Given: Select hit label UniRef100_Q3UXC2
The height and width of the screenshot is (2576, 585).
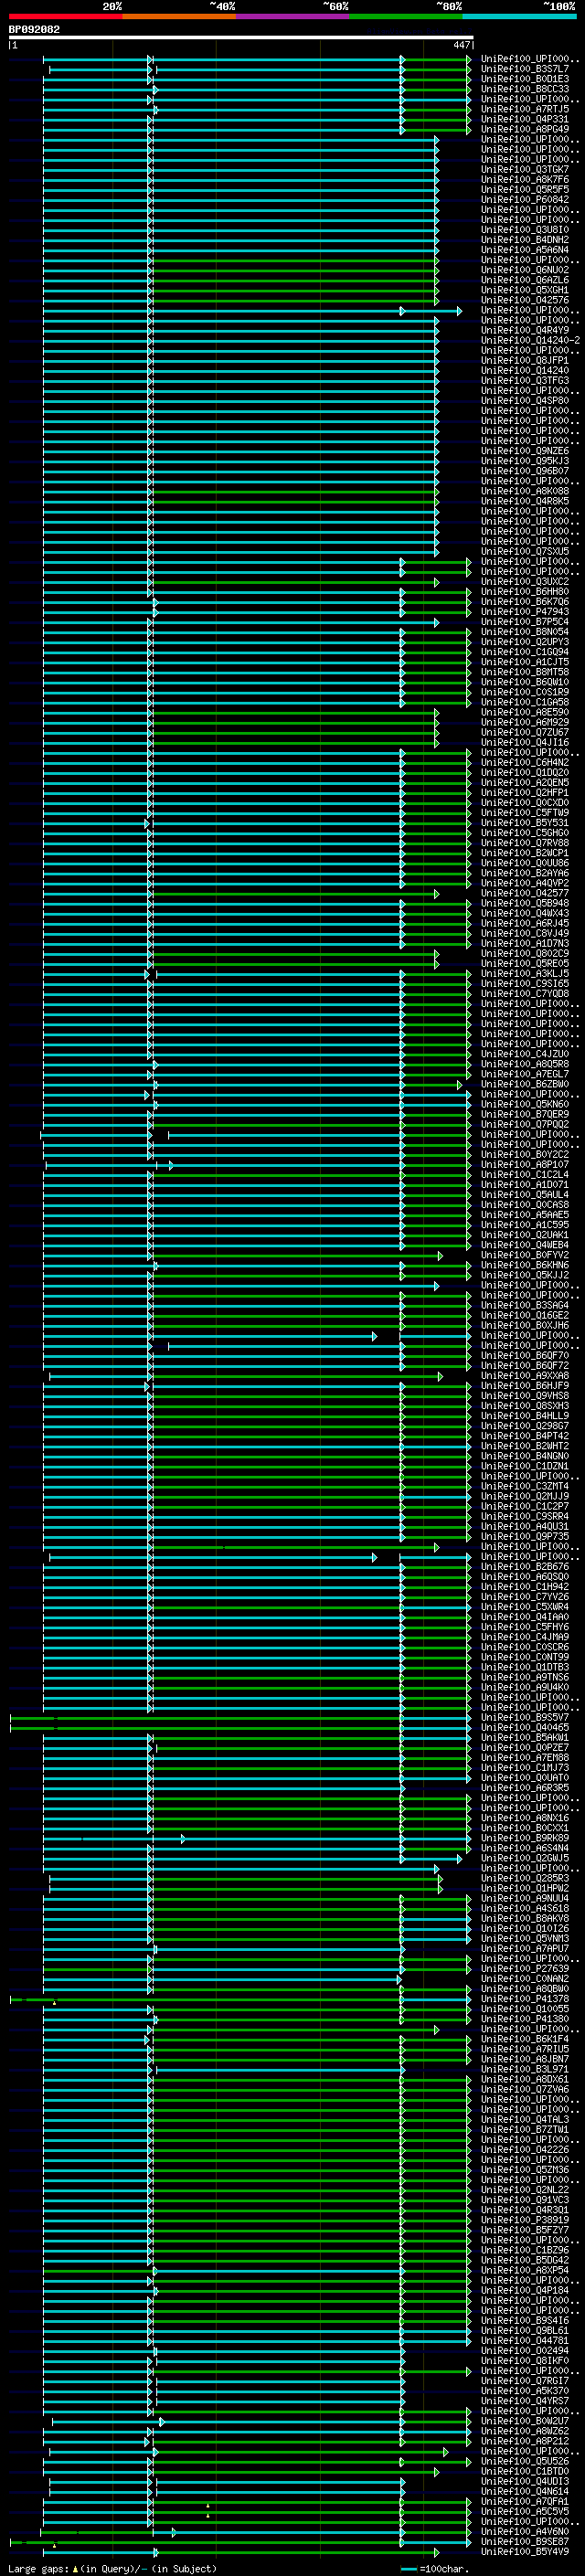Looking at the screenshot, I should click(x=525, y=582).
